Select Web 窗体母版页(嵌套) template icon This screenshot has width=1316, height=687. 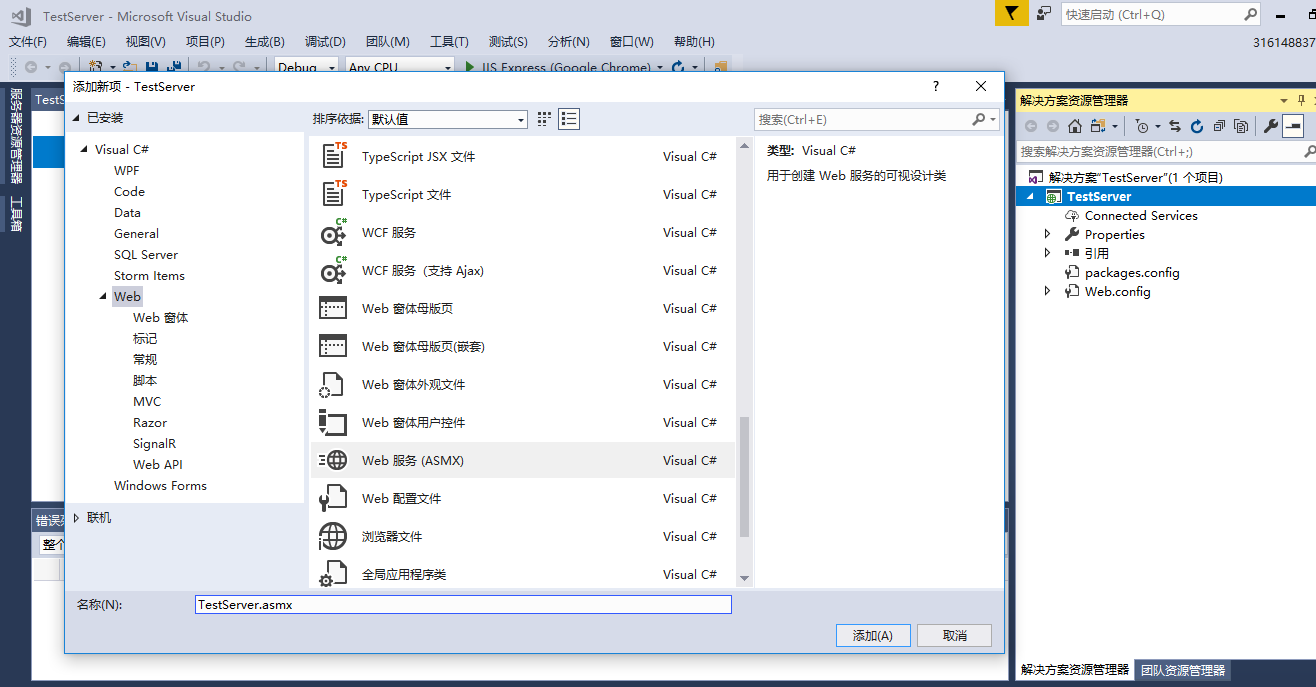pyautogui.click(x=333, y=346)
